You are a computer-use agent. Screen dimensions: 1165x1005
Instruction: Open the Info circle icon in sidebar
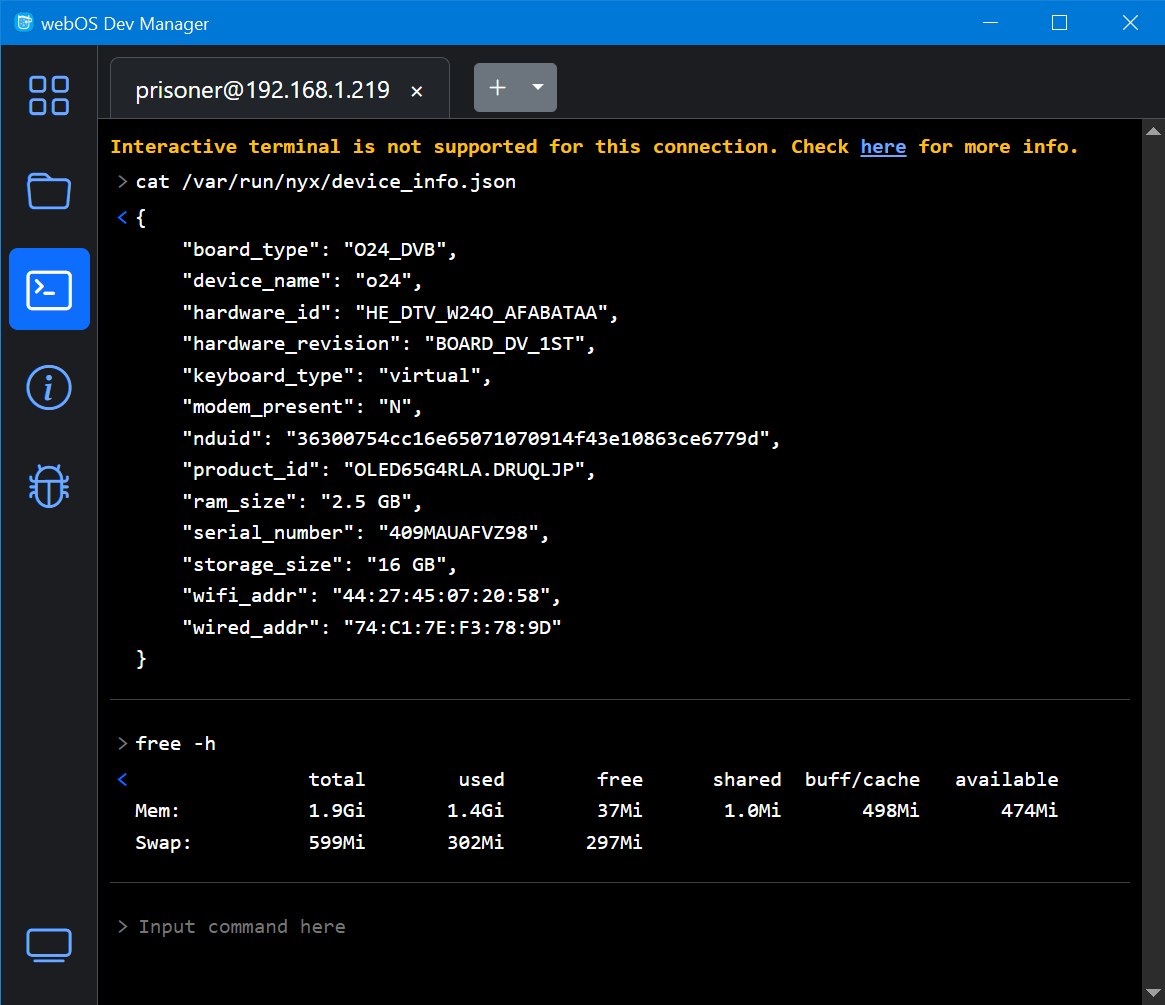click(x=49, y=387)
